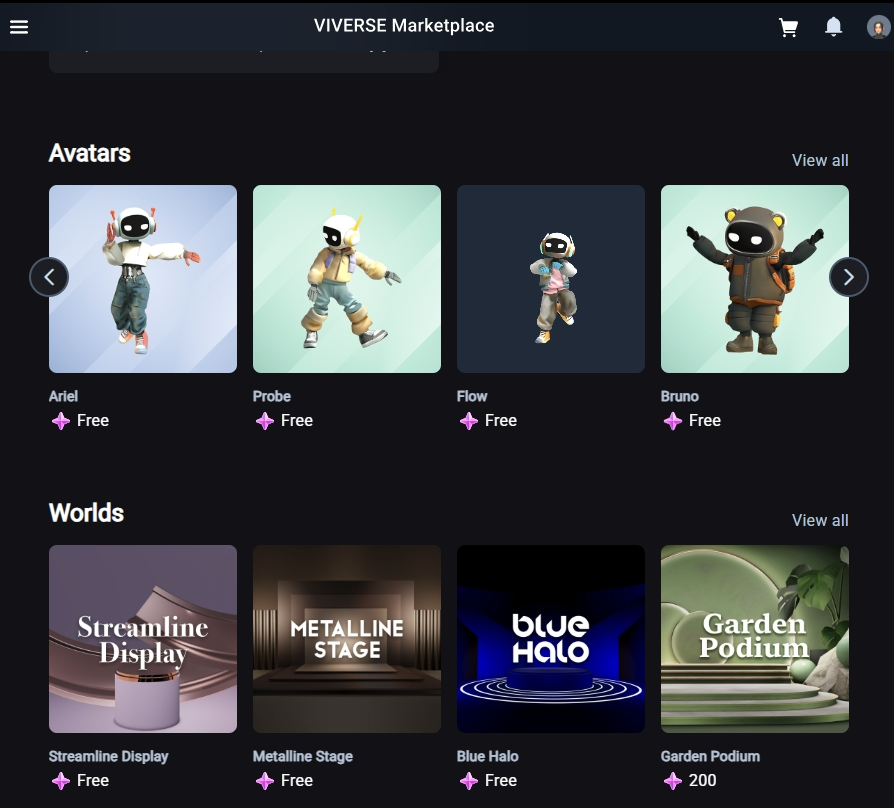View all Avatars

(820, 160)
